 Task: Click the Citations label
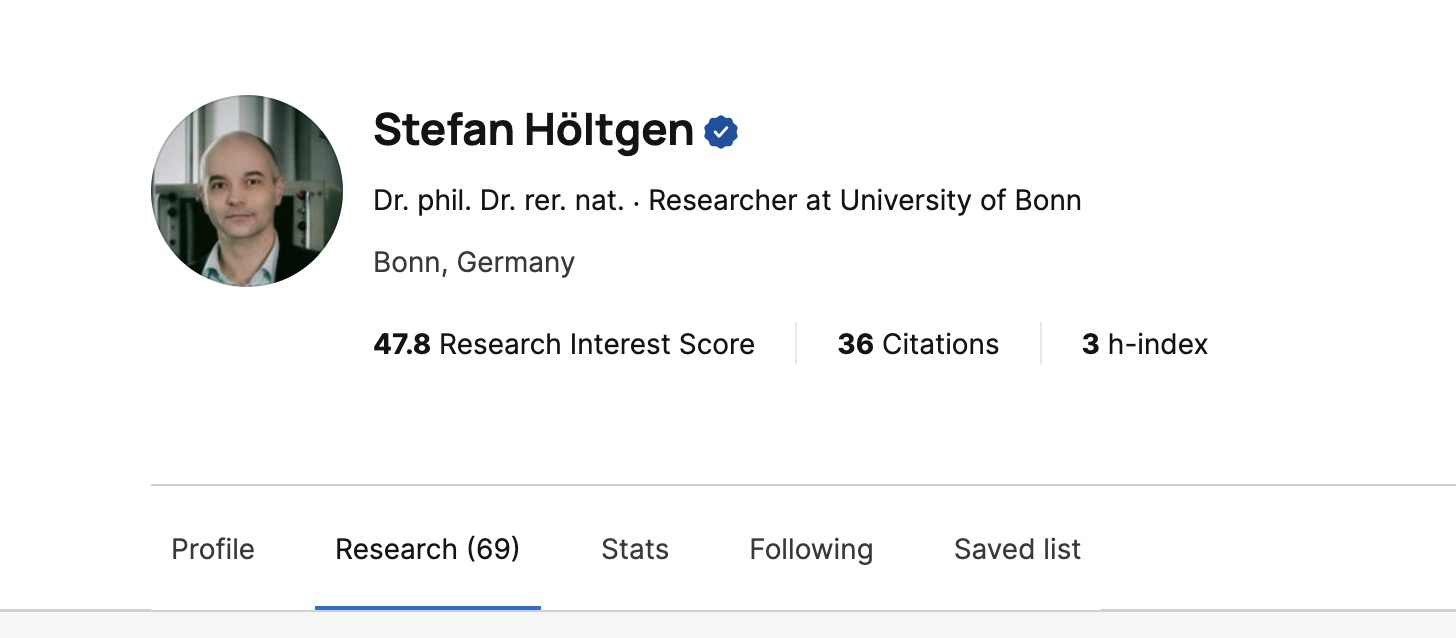coord(941,344)
